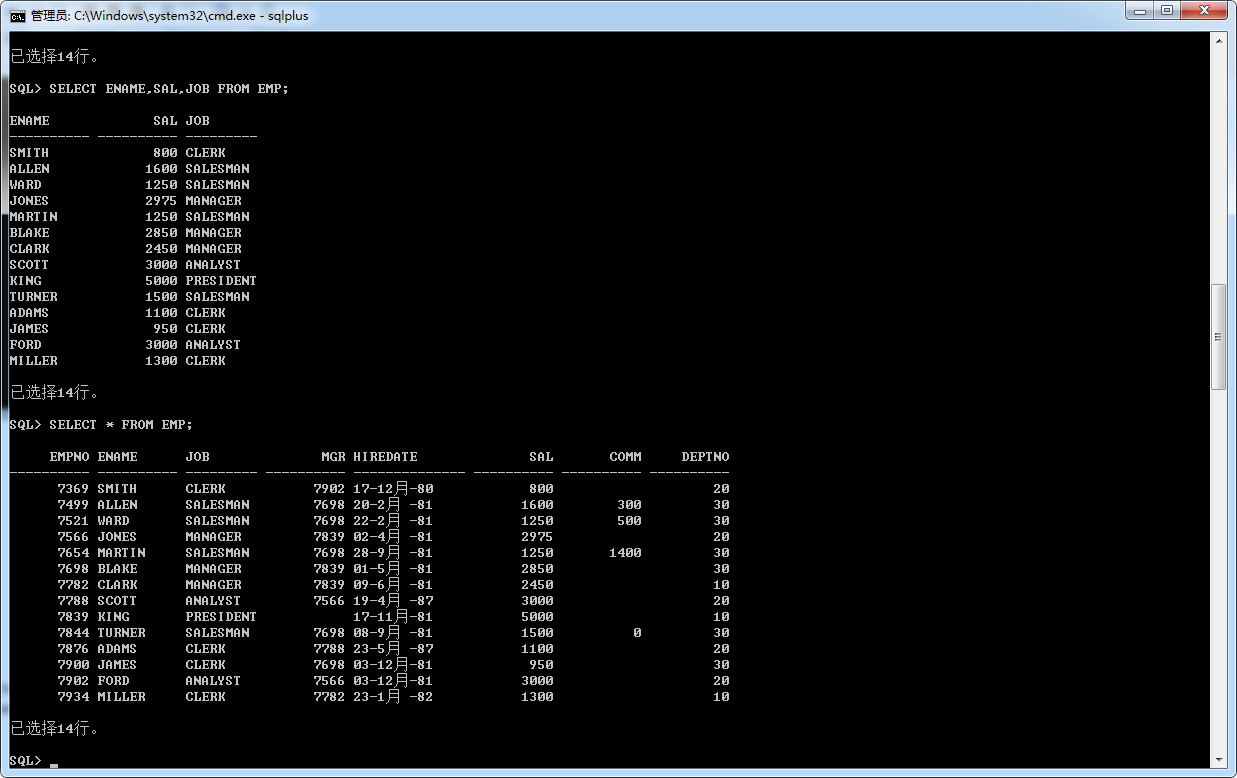
Task: Click the scrollbar up arrow
Action: coord(1218,40)
